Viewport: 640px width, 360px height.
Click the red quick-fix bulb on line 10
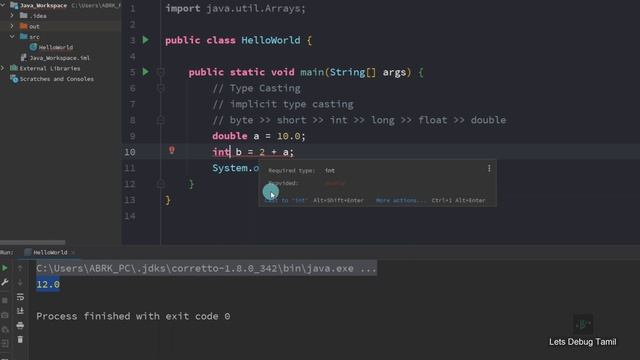tap(172, 151)
